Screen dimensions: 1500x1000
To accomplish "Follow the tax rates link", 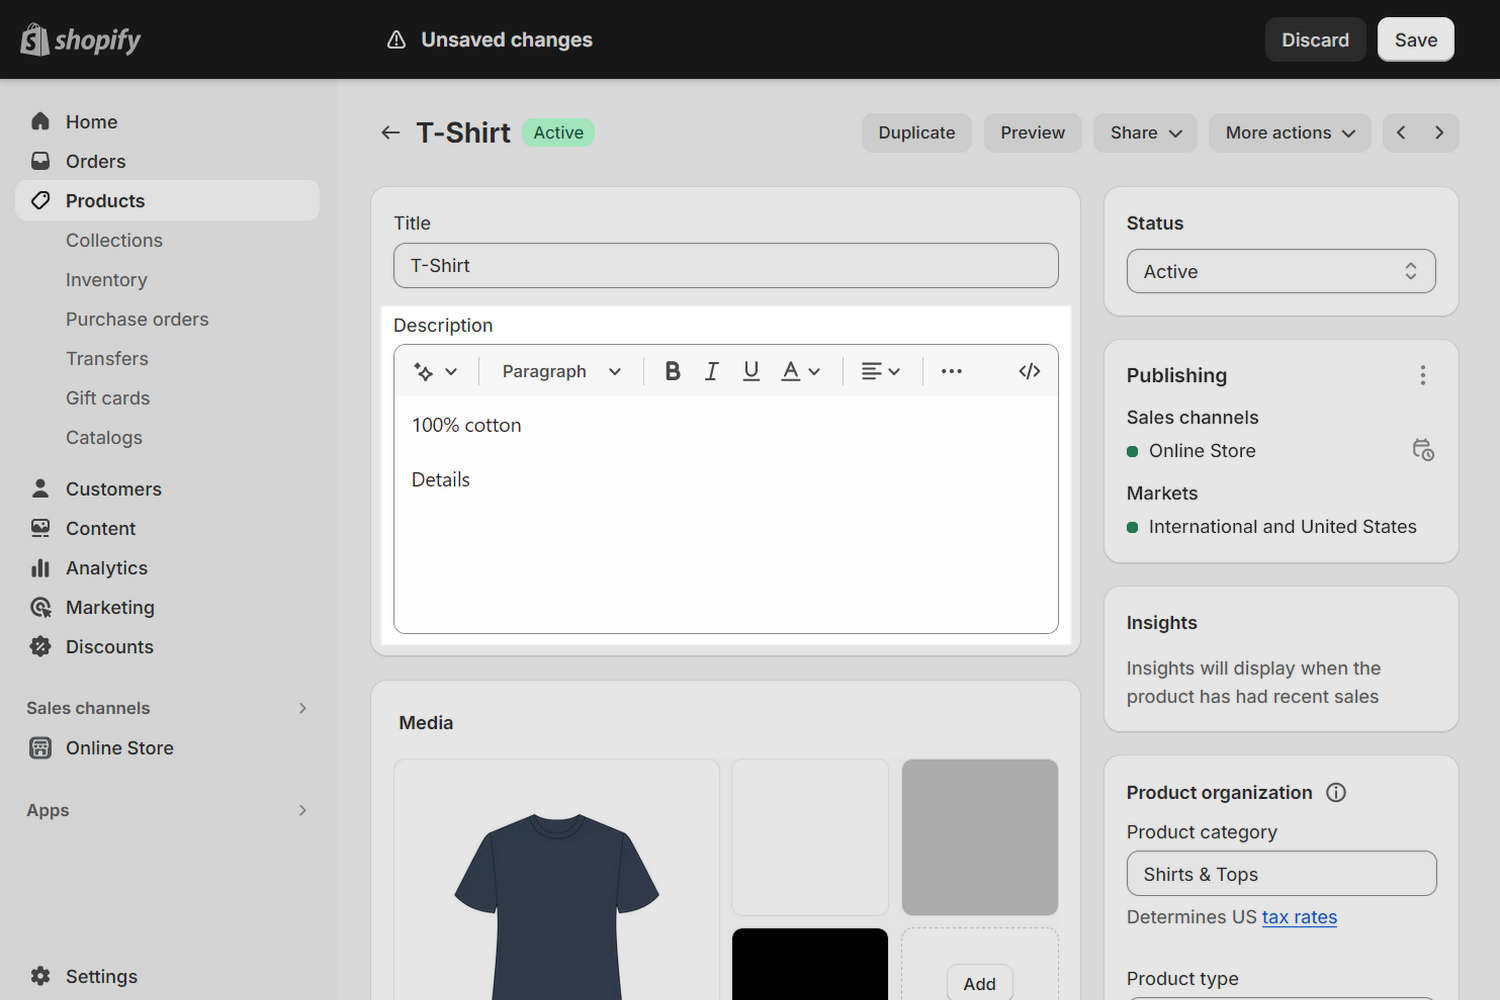I will coord(1298,917).
